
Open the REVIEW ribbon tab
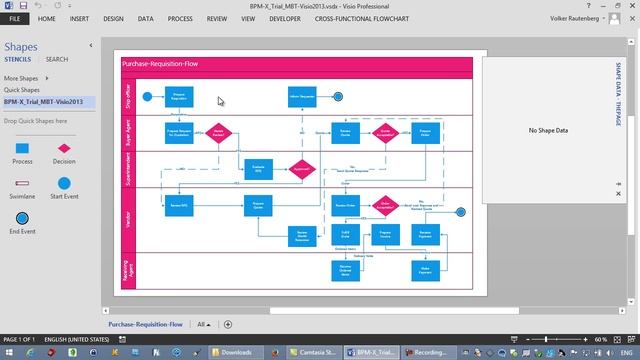click(217, 19)
